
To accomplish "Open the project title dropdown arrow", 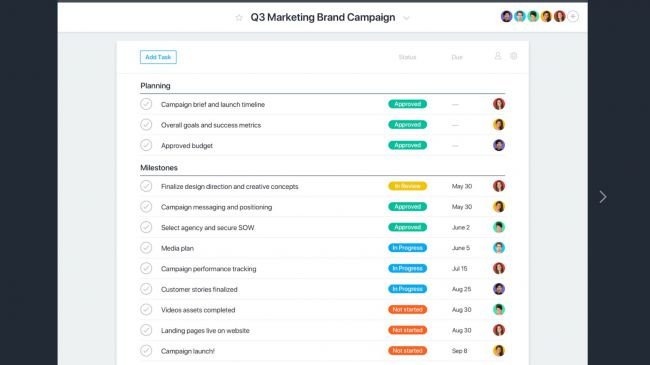I will tap(406, 18).
